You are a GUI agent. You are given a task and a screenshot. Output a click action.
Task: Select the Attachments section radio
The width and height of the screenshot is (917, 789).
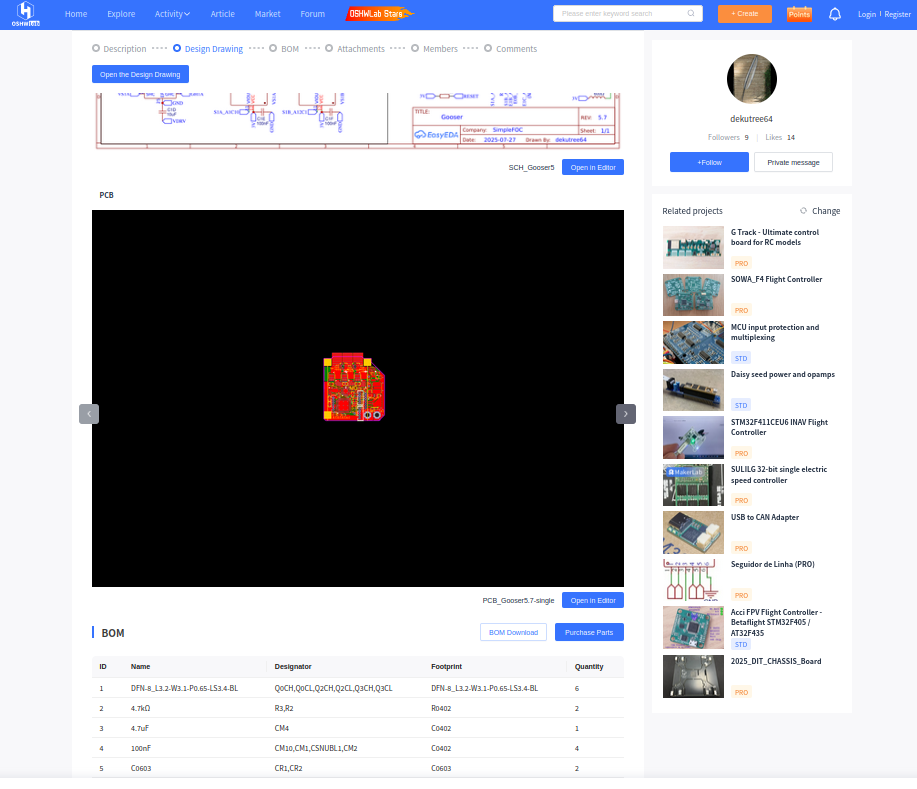coord(329,48)
